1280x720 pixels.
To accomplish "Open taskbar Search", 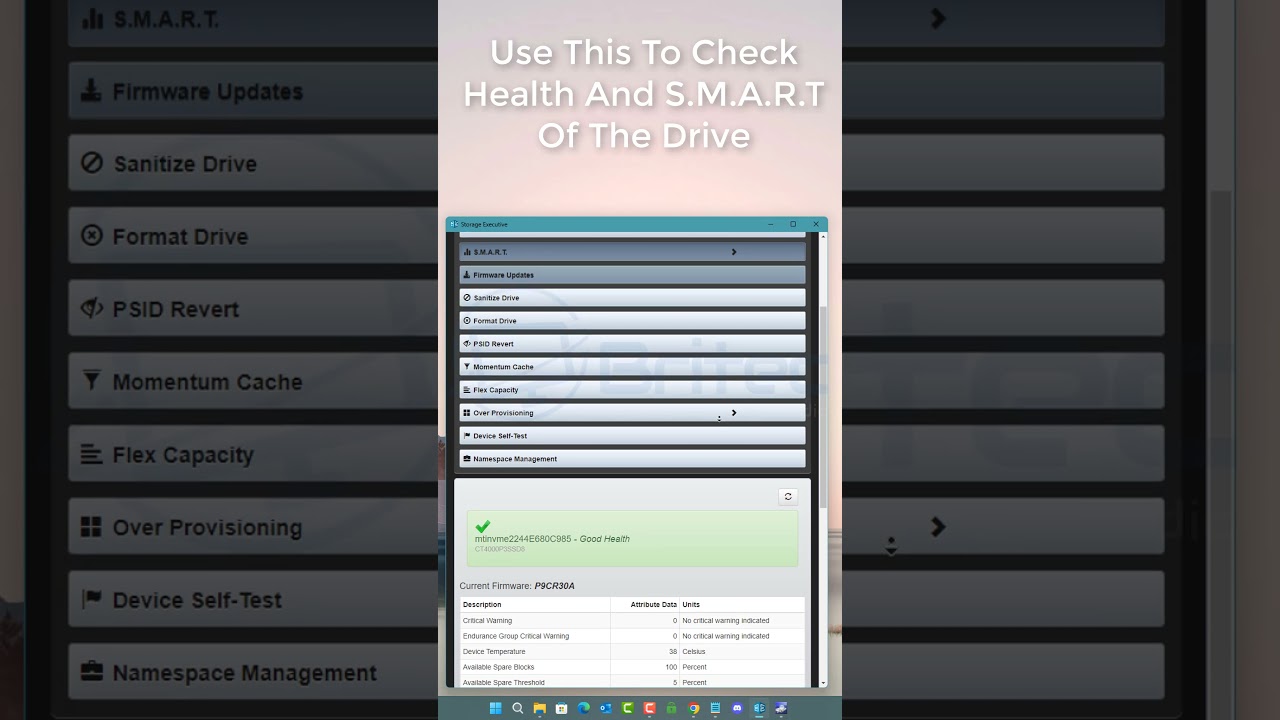I will click(518, 708).
